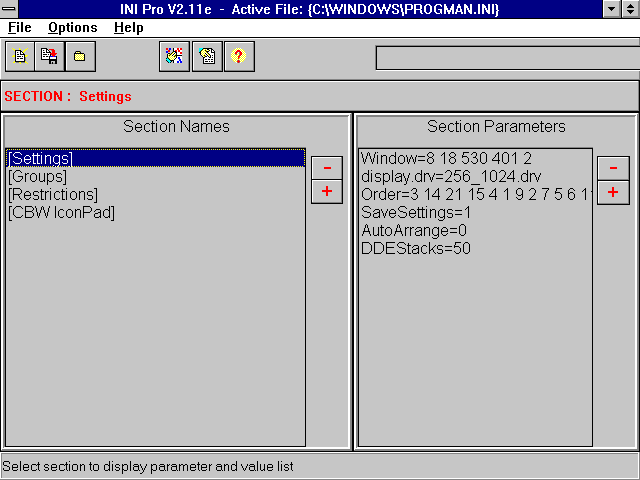Click the colorful grid hand toolbar icon
This screenshot has width=640, height=480.
(x=174, y=57)
